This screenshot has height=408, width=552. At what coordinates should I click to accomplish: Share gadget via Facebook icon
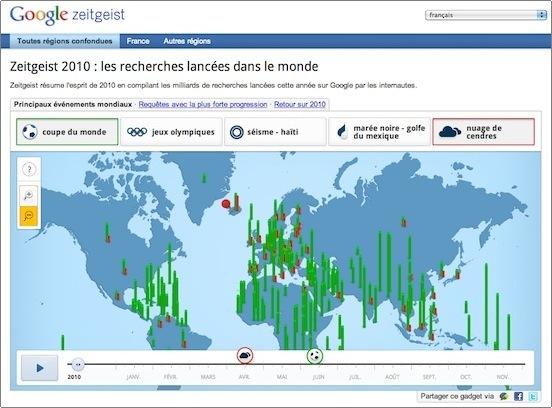click(x=518, y=396)
